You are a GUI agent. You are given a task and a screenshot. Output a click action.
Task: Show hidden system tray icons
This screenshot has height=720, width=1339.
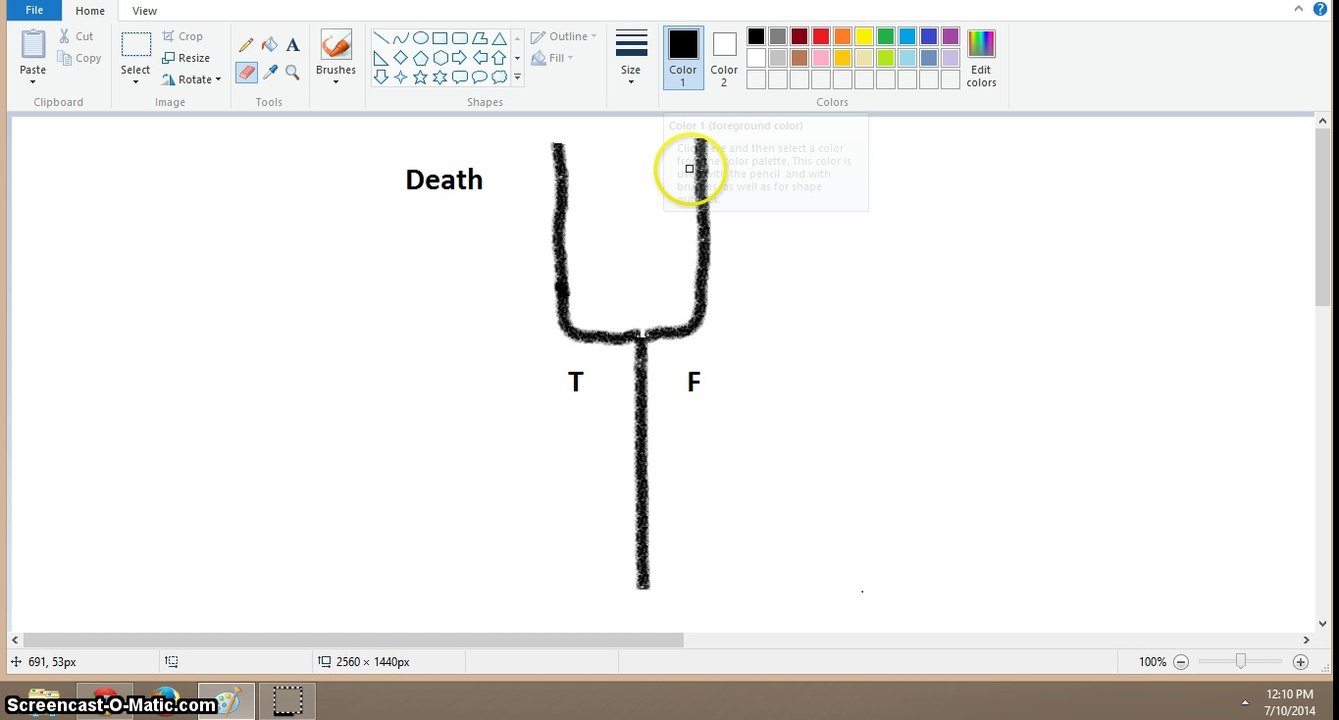click(x=1245, y=702)
